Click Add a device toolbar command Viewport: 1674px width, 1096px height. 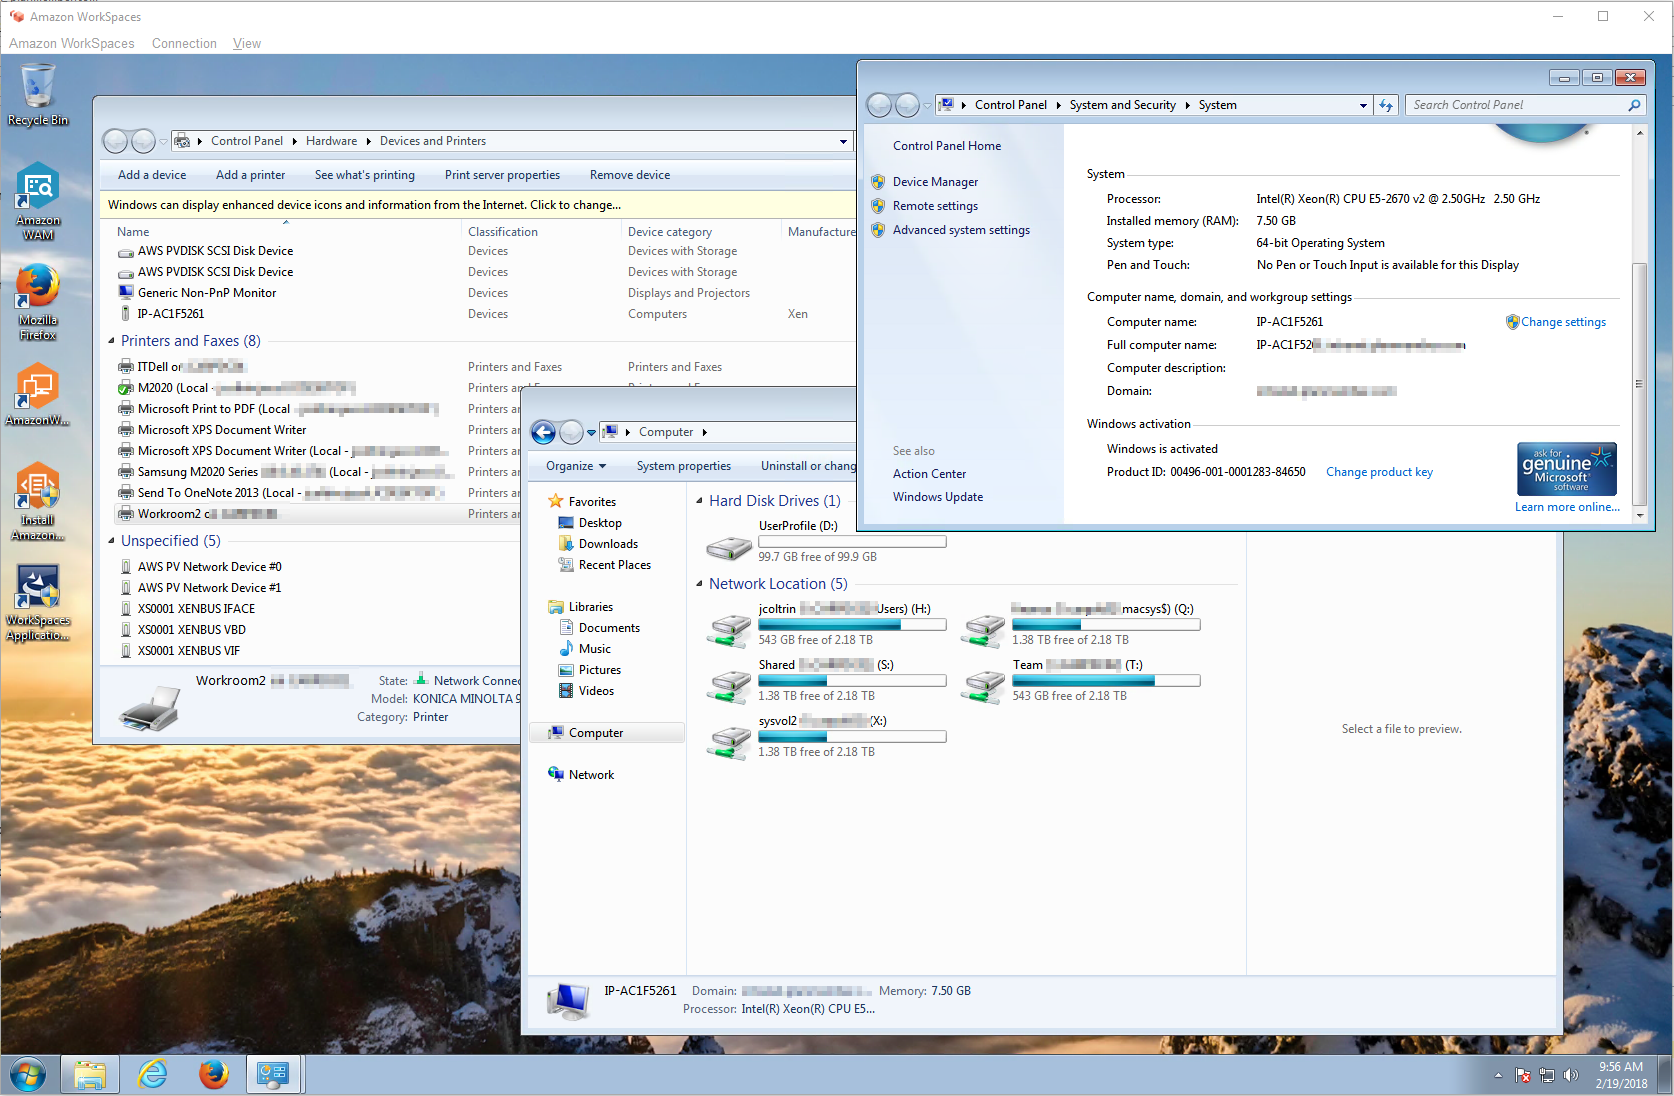(152, 175)
